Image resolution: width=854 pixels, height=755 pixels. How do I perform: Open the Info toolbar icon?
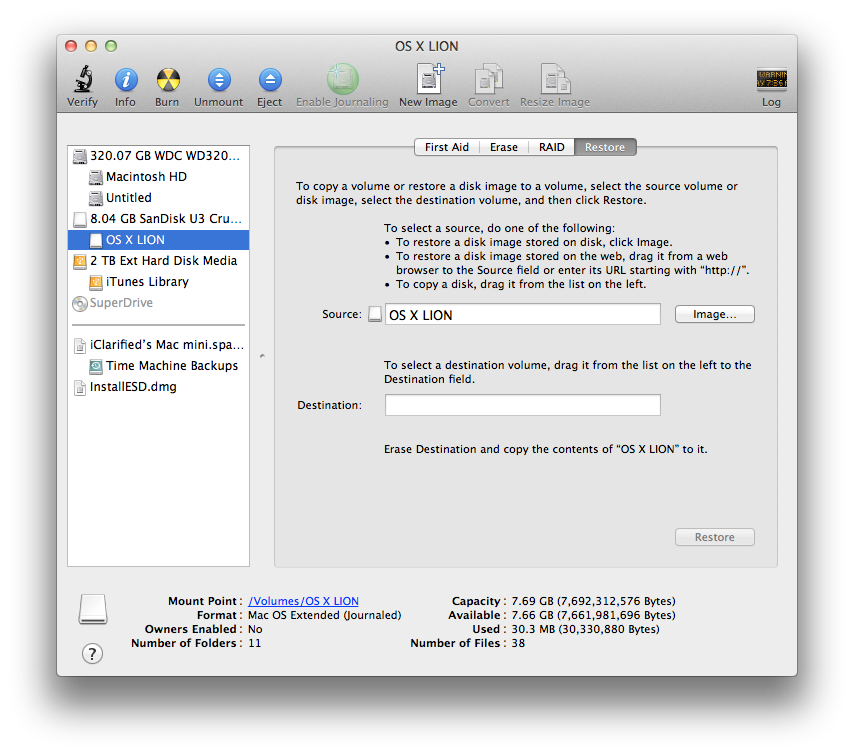tap(125, 80)
